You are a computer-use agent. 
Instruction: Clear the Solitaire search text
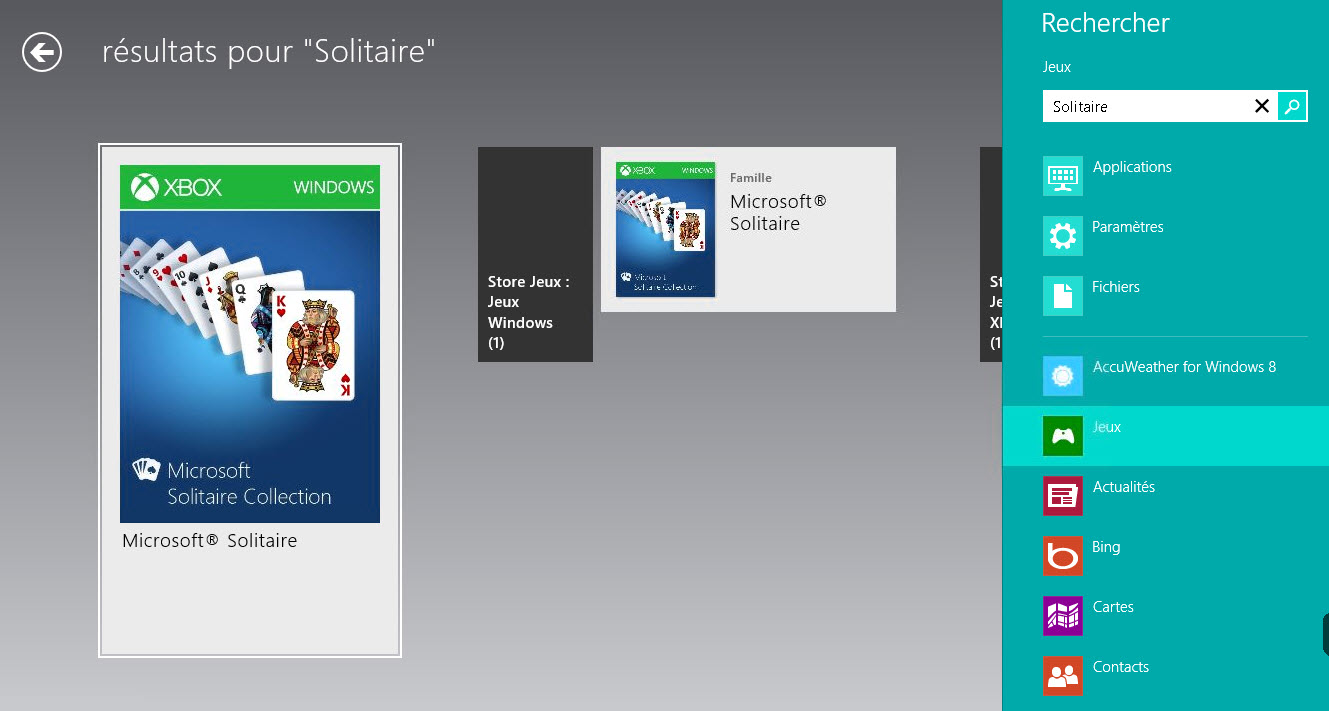coord(1262,106)
